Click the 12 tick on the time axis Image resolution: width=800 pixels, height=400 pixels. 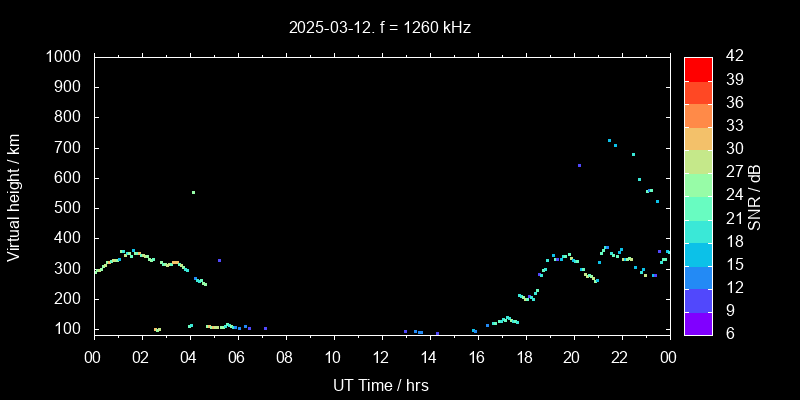pyautogui.click(x=380, y=356)
